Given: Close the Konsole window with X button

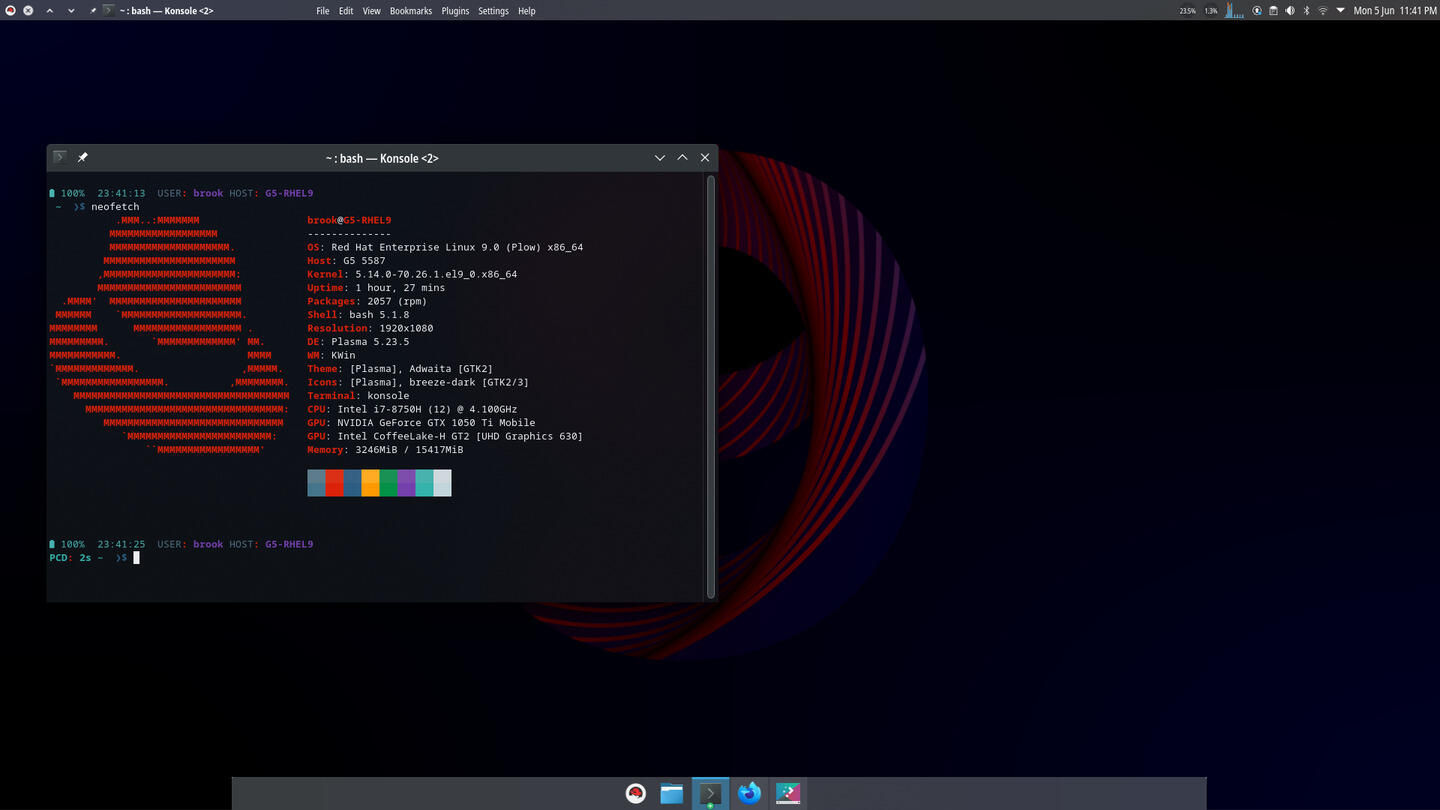Looking at the screenshot, I should click(x=705, y=158).
